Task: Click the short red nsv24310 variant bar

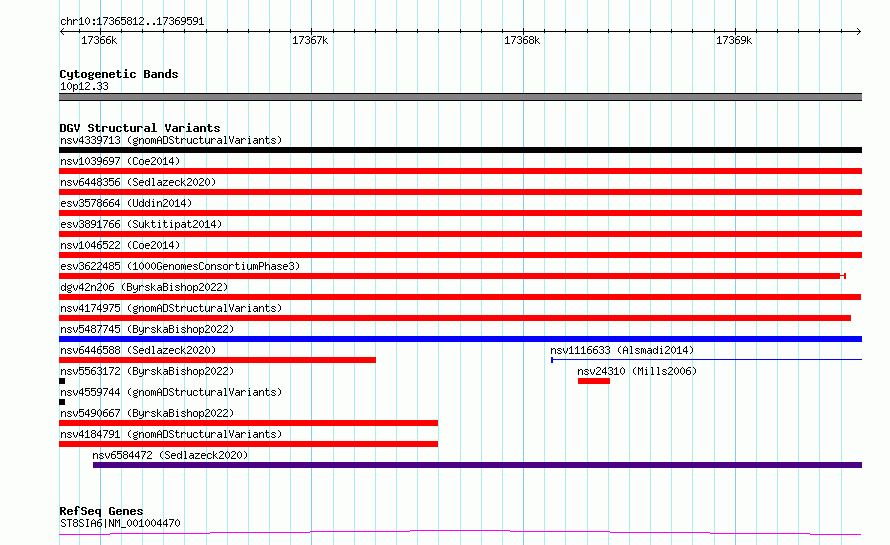Action: [594, 381]
